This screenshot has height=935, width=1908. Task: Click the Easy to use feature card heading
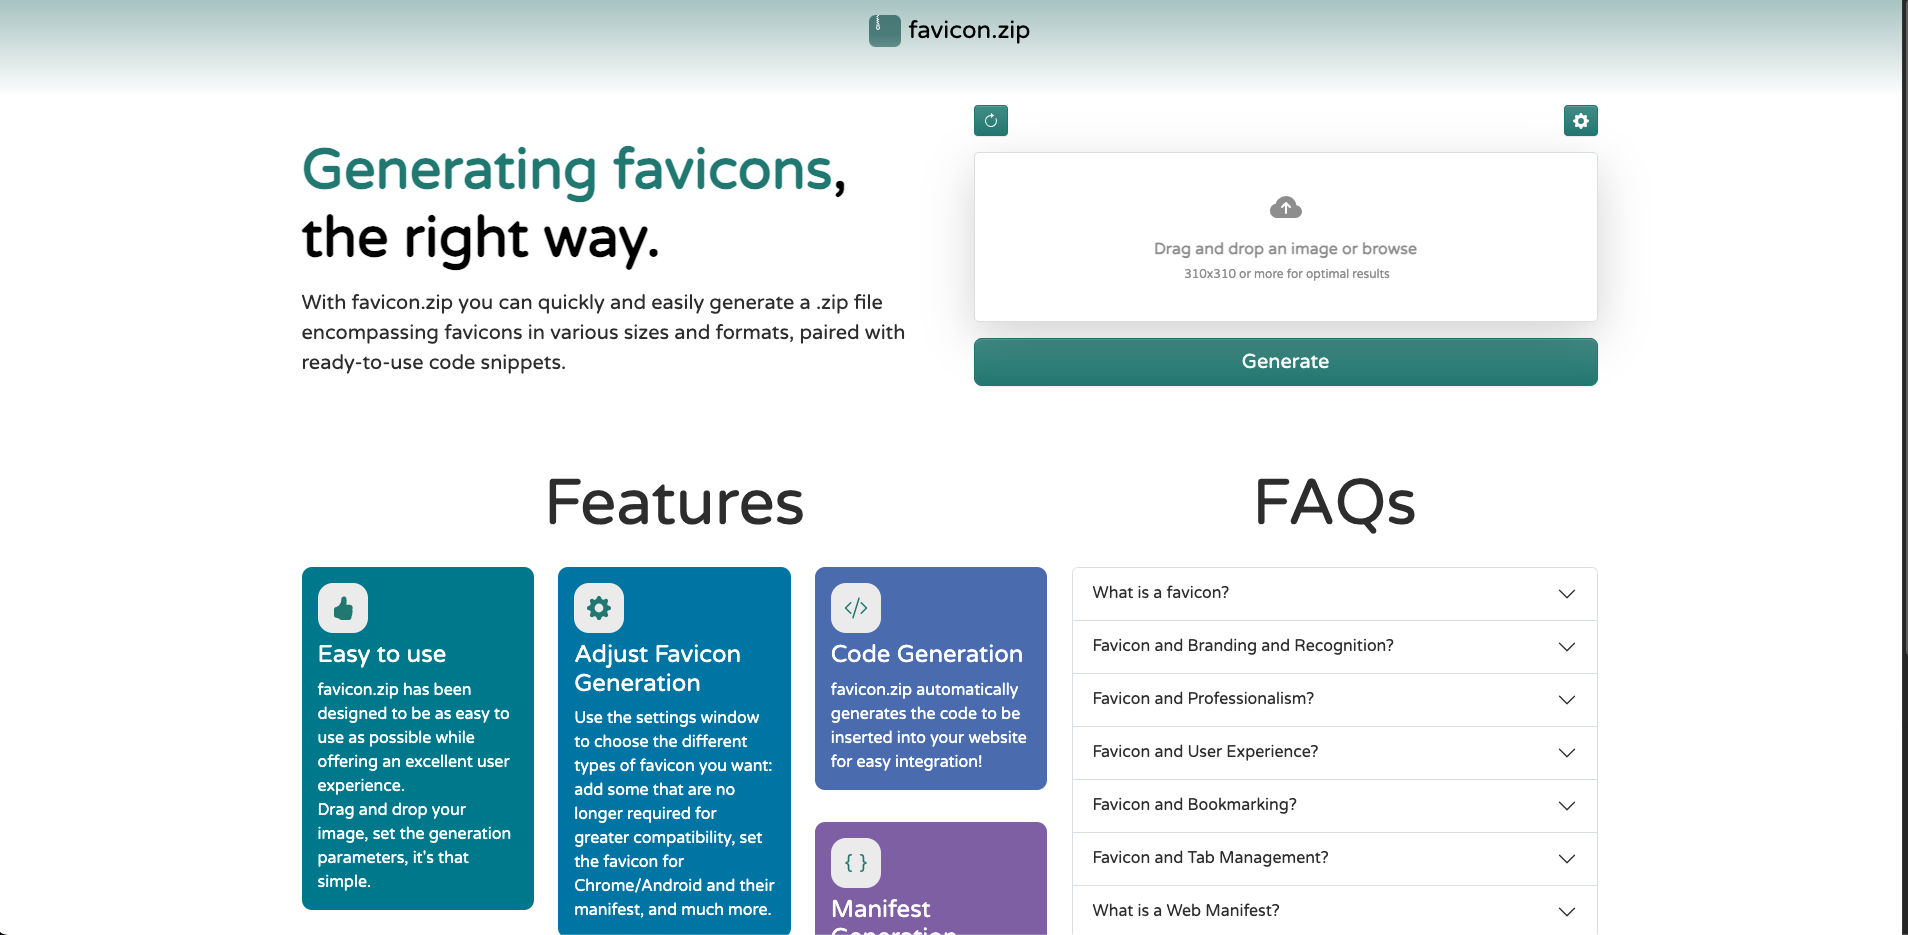pyautogui.click(x=382, y=654)
